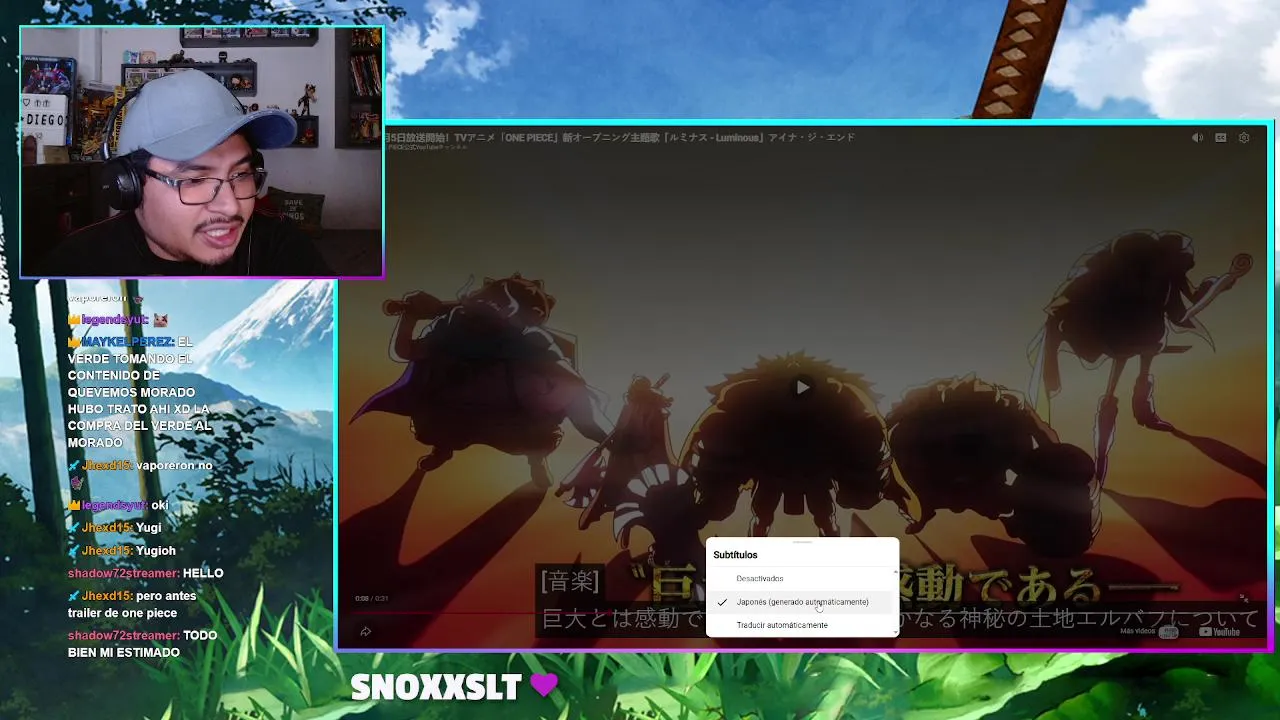Mute the video with the speaker icon
Viewport: 1280px width, 720px height.
pyautogui.click(x=1197, y=138)
